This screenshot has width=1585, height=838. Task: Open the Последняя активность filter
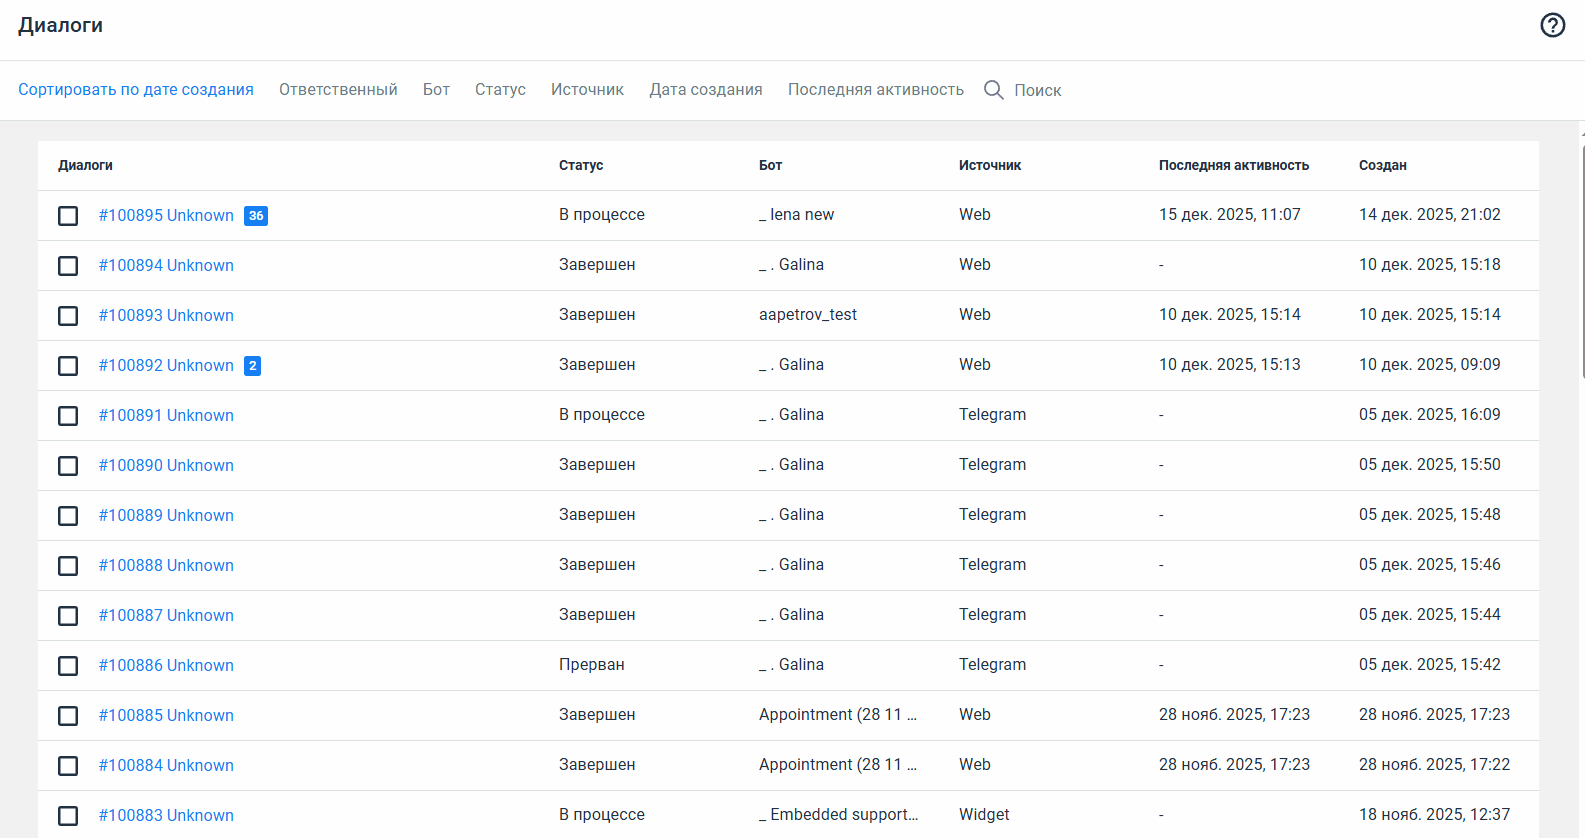coord(875,90)
